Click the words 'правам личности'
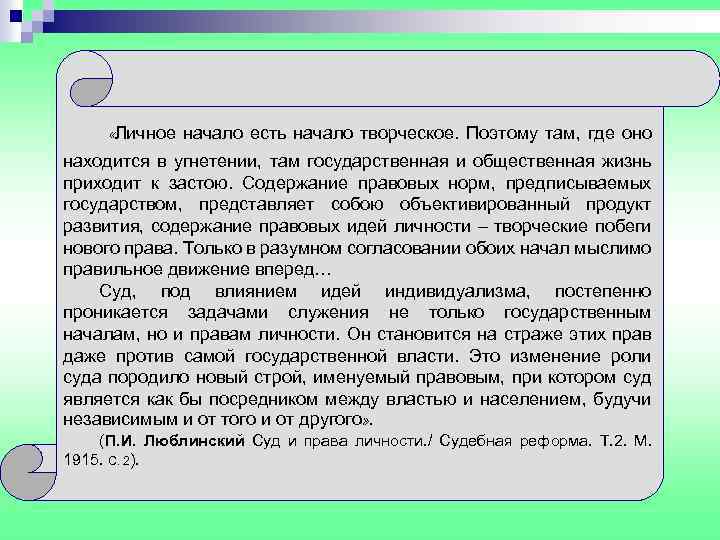Viewport: 720px width, 540px height. pyautogui.click(x=264, y=334)
